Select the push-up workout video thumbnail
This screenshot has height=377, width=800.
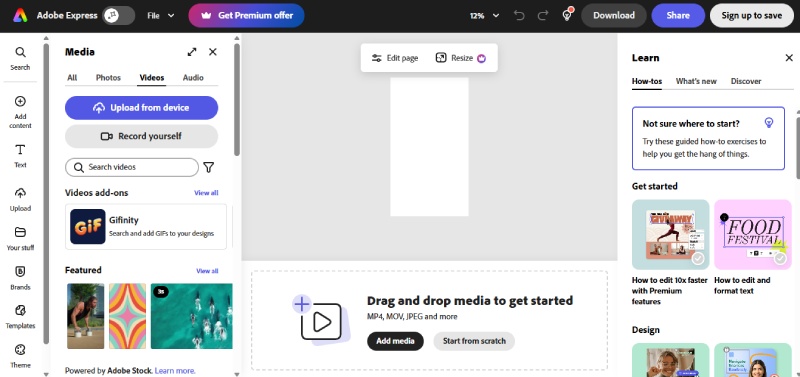click(86, 316)
